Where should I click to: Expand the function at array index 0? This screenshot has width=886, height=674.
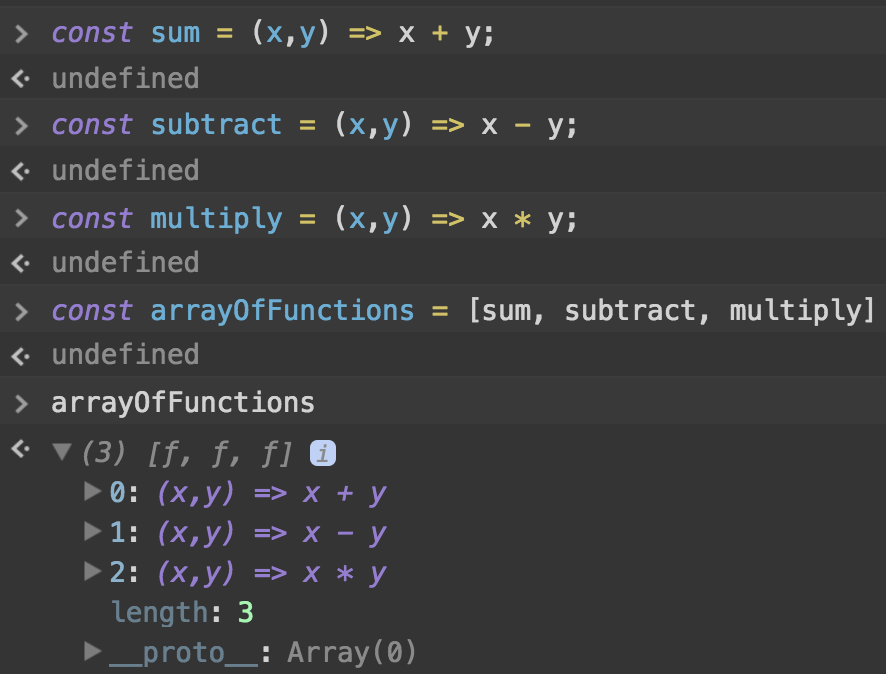pos(91,492)
